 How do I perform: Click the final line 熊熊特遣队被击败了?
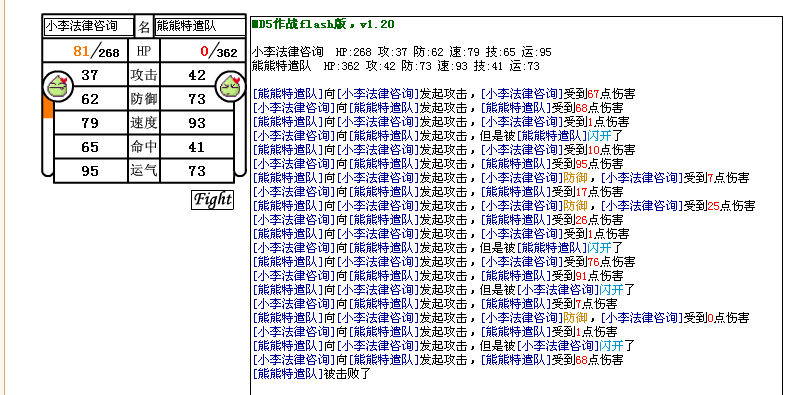(x=311, y=374)
